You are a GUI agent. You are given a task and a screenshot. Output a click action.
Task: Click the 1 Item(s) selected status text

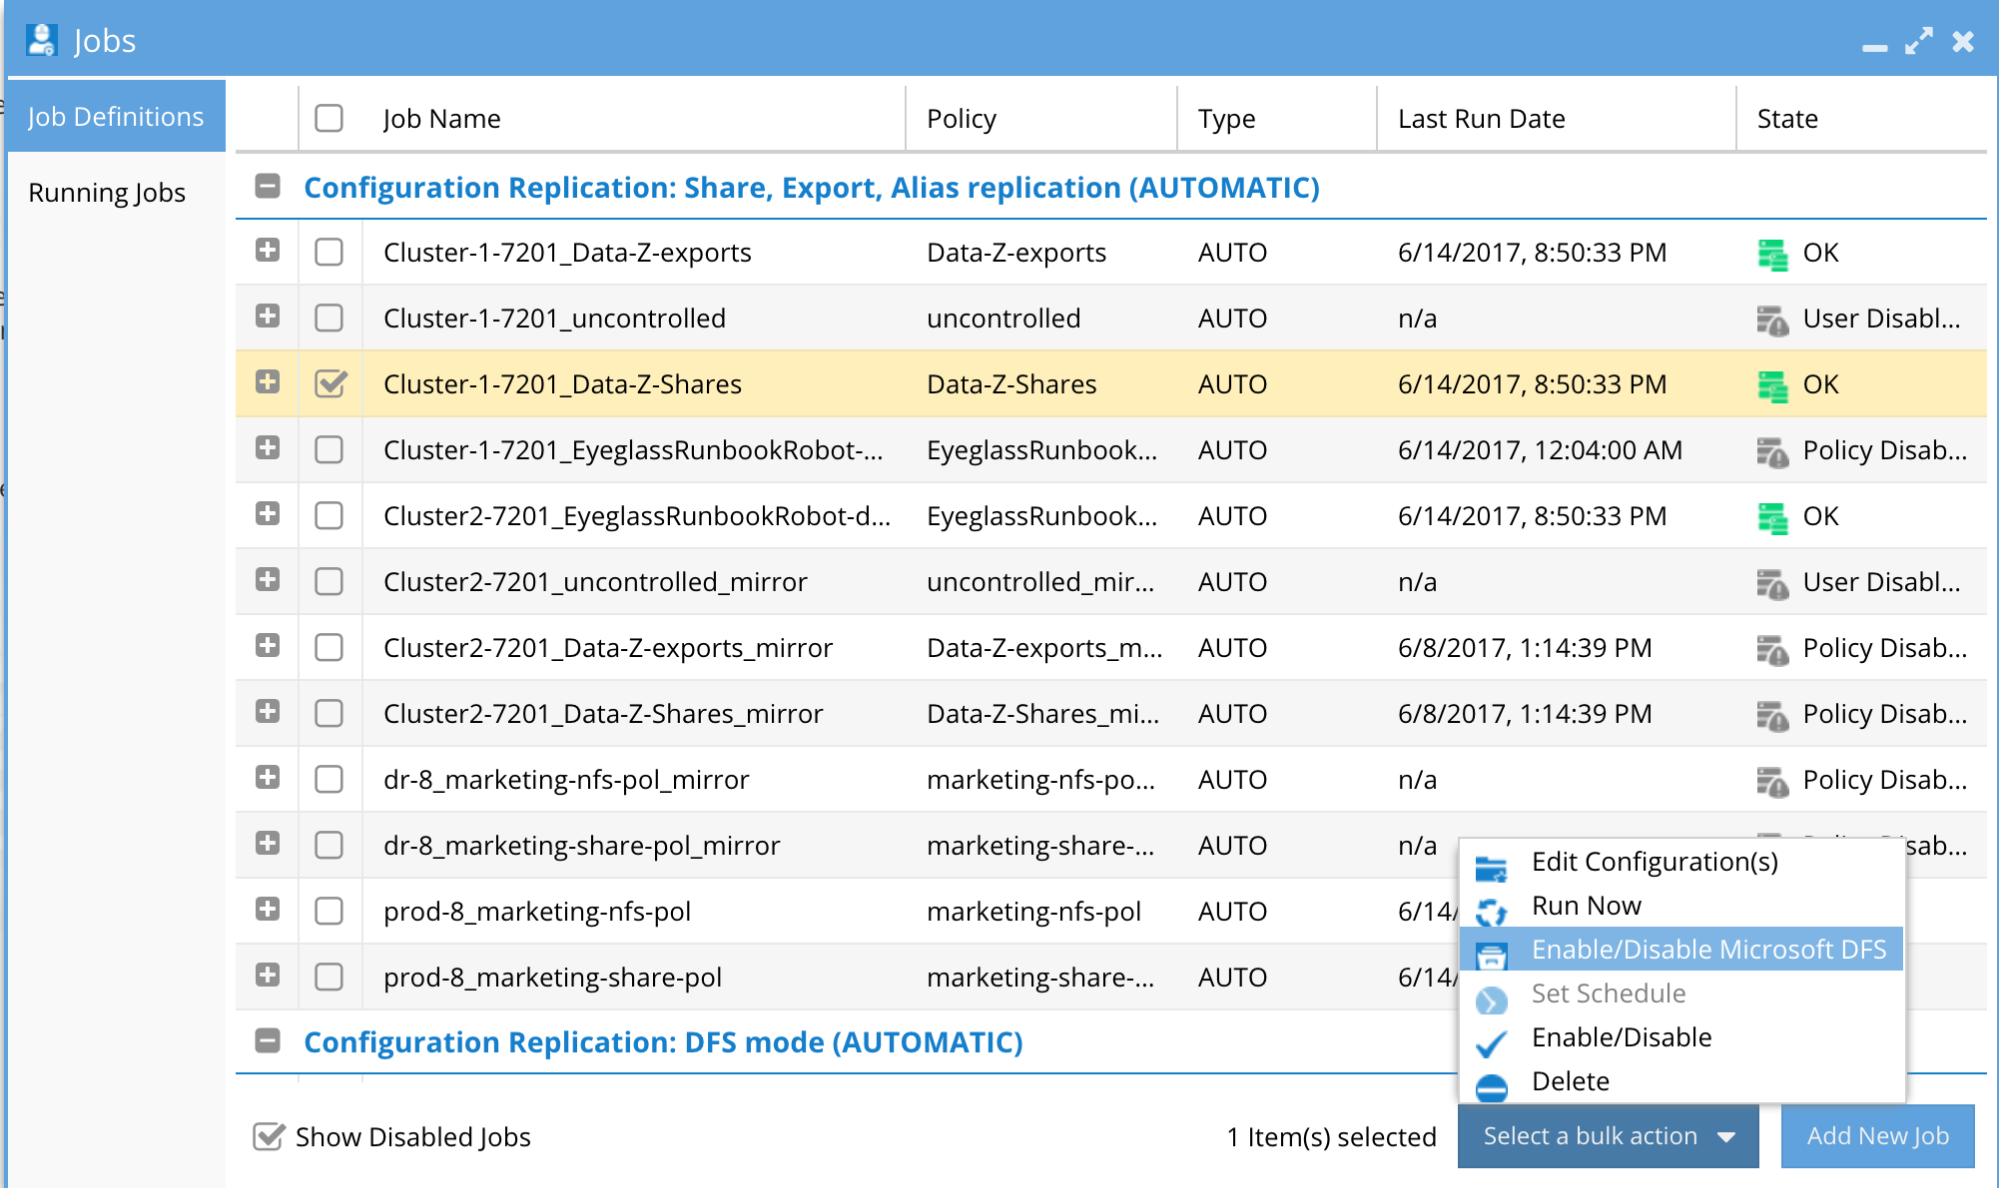[1331, 1137]
